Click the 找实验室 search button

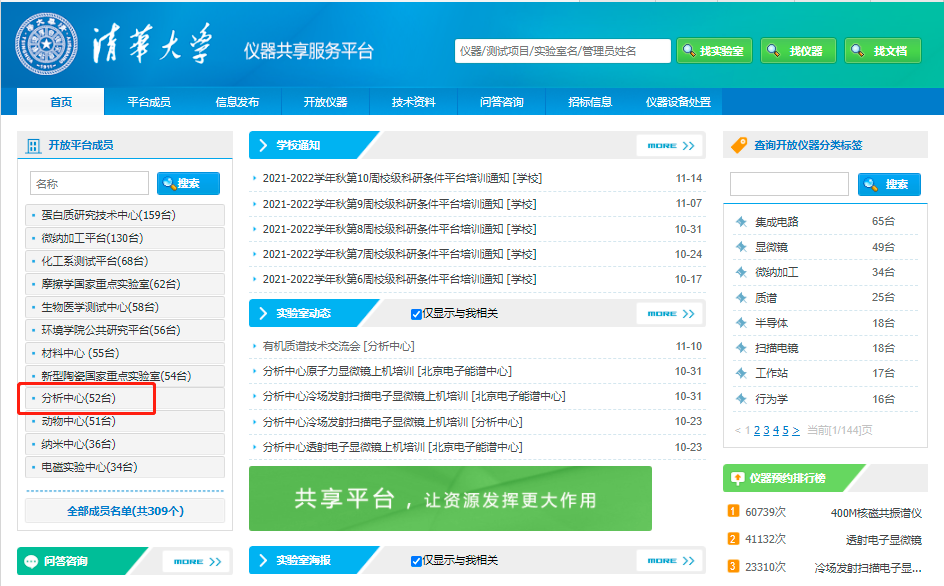click(x=714, y=51)
